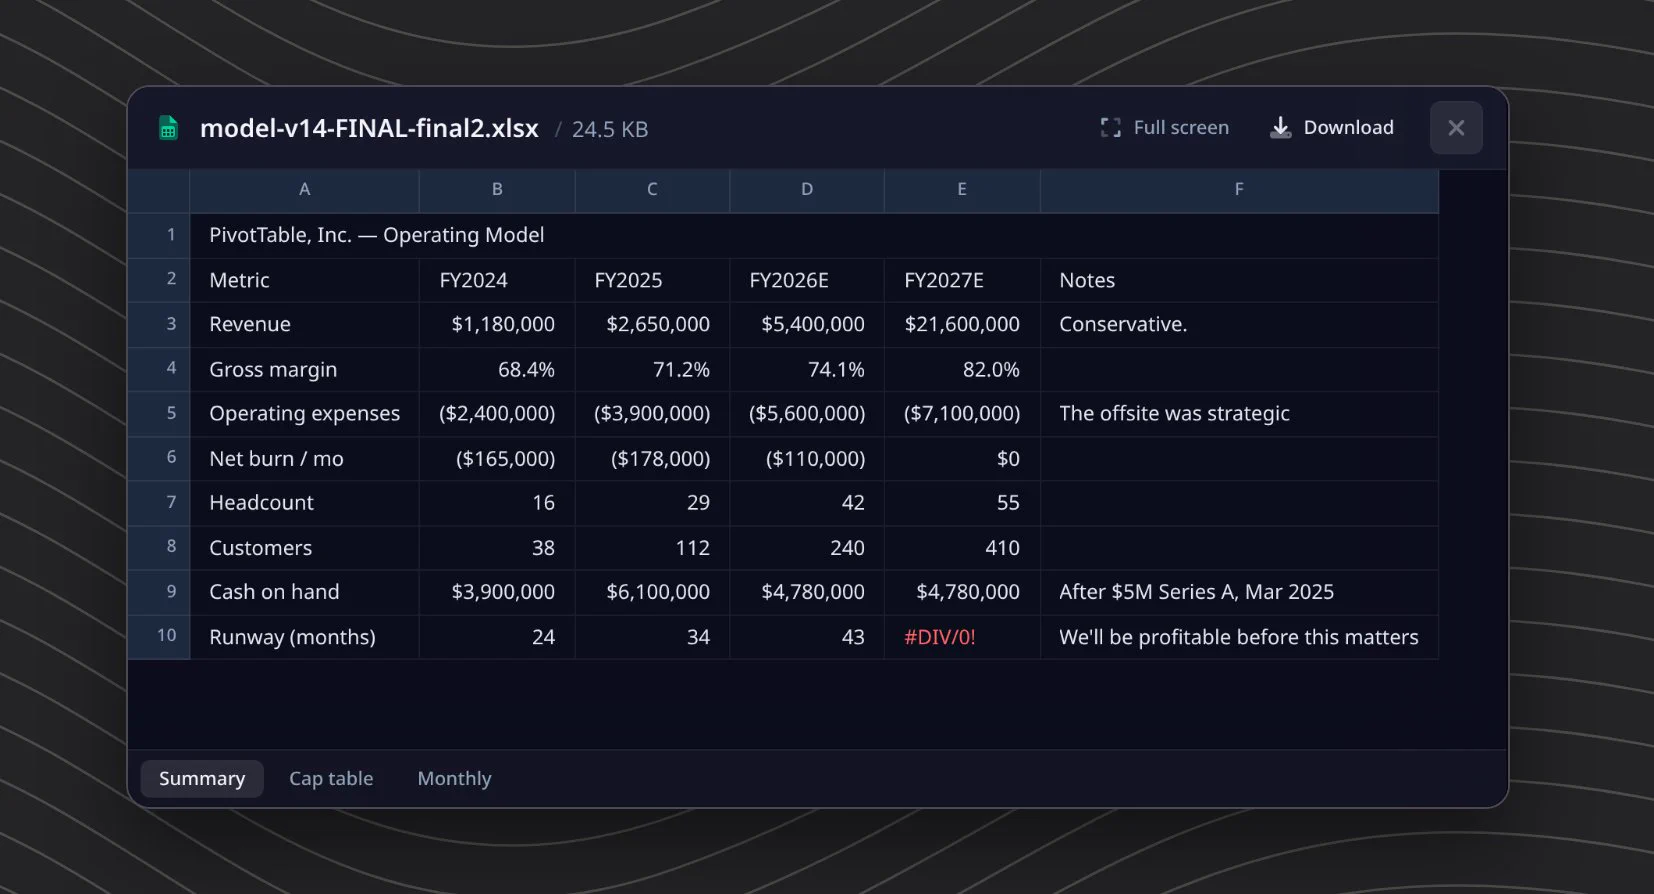Select the 'Metric' header cell
This screenshot has width=1654, height=894.
point(304,280)
